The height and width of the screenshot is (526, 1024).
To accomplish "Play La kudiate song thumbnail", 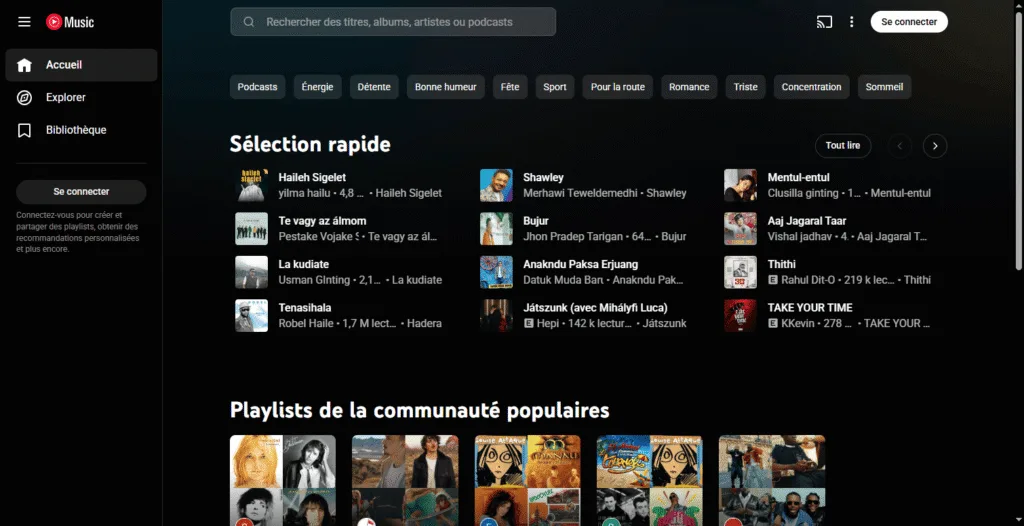I will [x=251, y=272].
